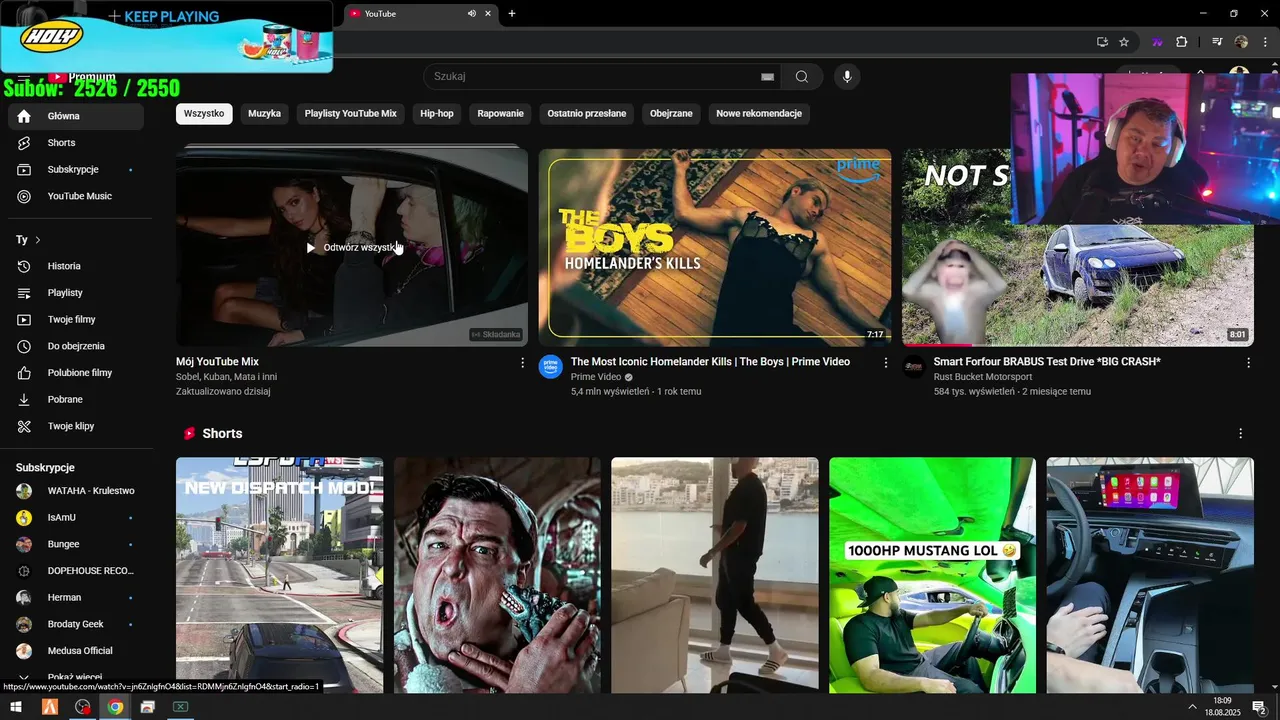Image resolution: width=1280 pixels, height=720 pixels.
Task: Open the 1000HP MUSTANG LOL short
Action: click(932, 575)
